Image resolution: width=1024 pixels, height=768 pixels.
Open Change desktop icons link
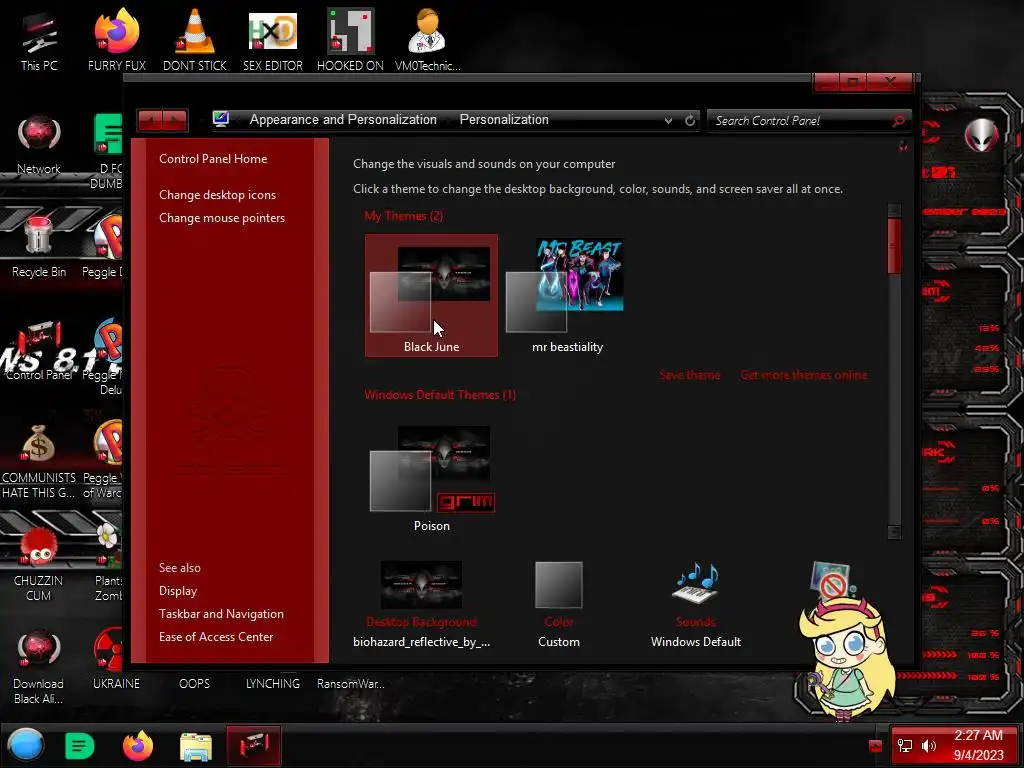pos(217,195)
